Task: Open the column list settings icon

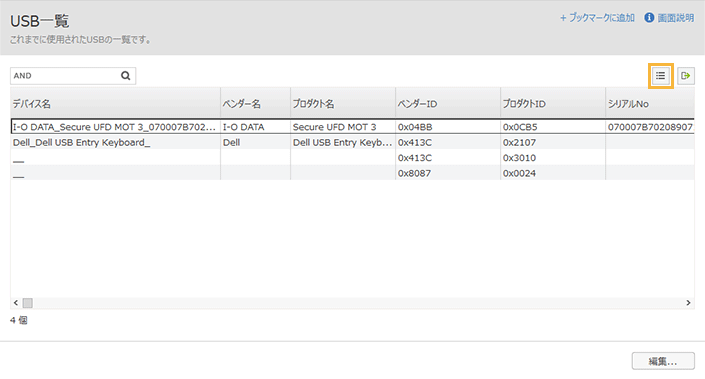Action: click(x=660, y=76)
